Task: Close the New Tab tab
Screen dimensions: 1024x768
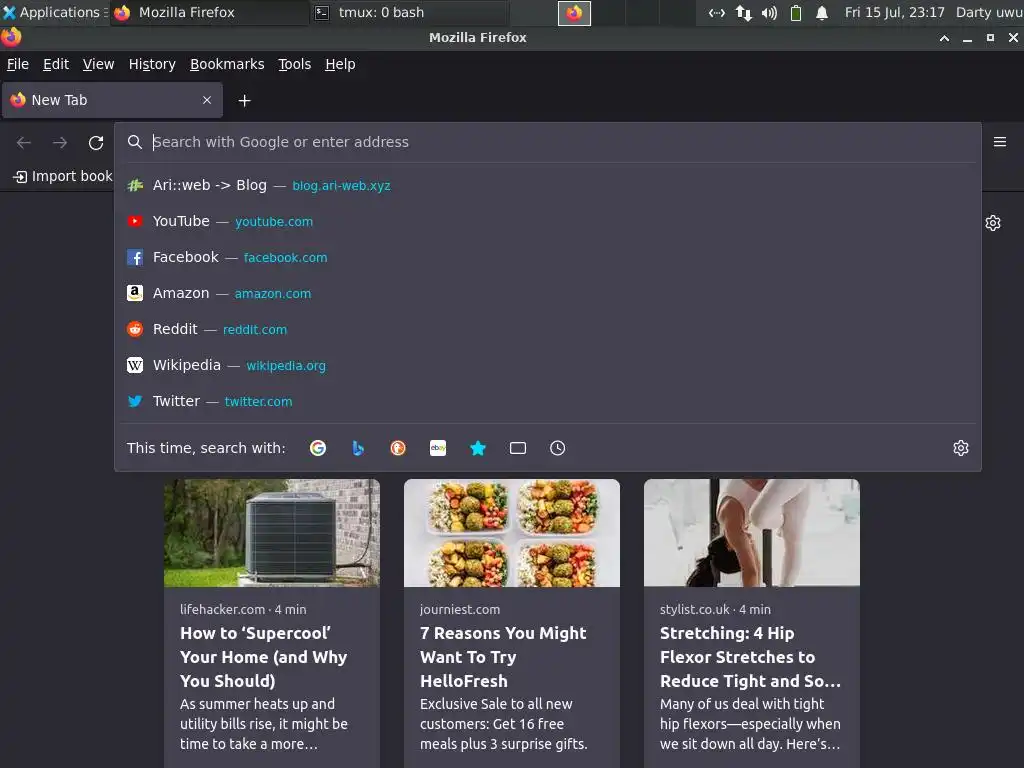Action: (207, 100)
